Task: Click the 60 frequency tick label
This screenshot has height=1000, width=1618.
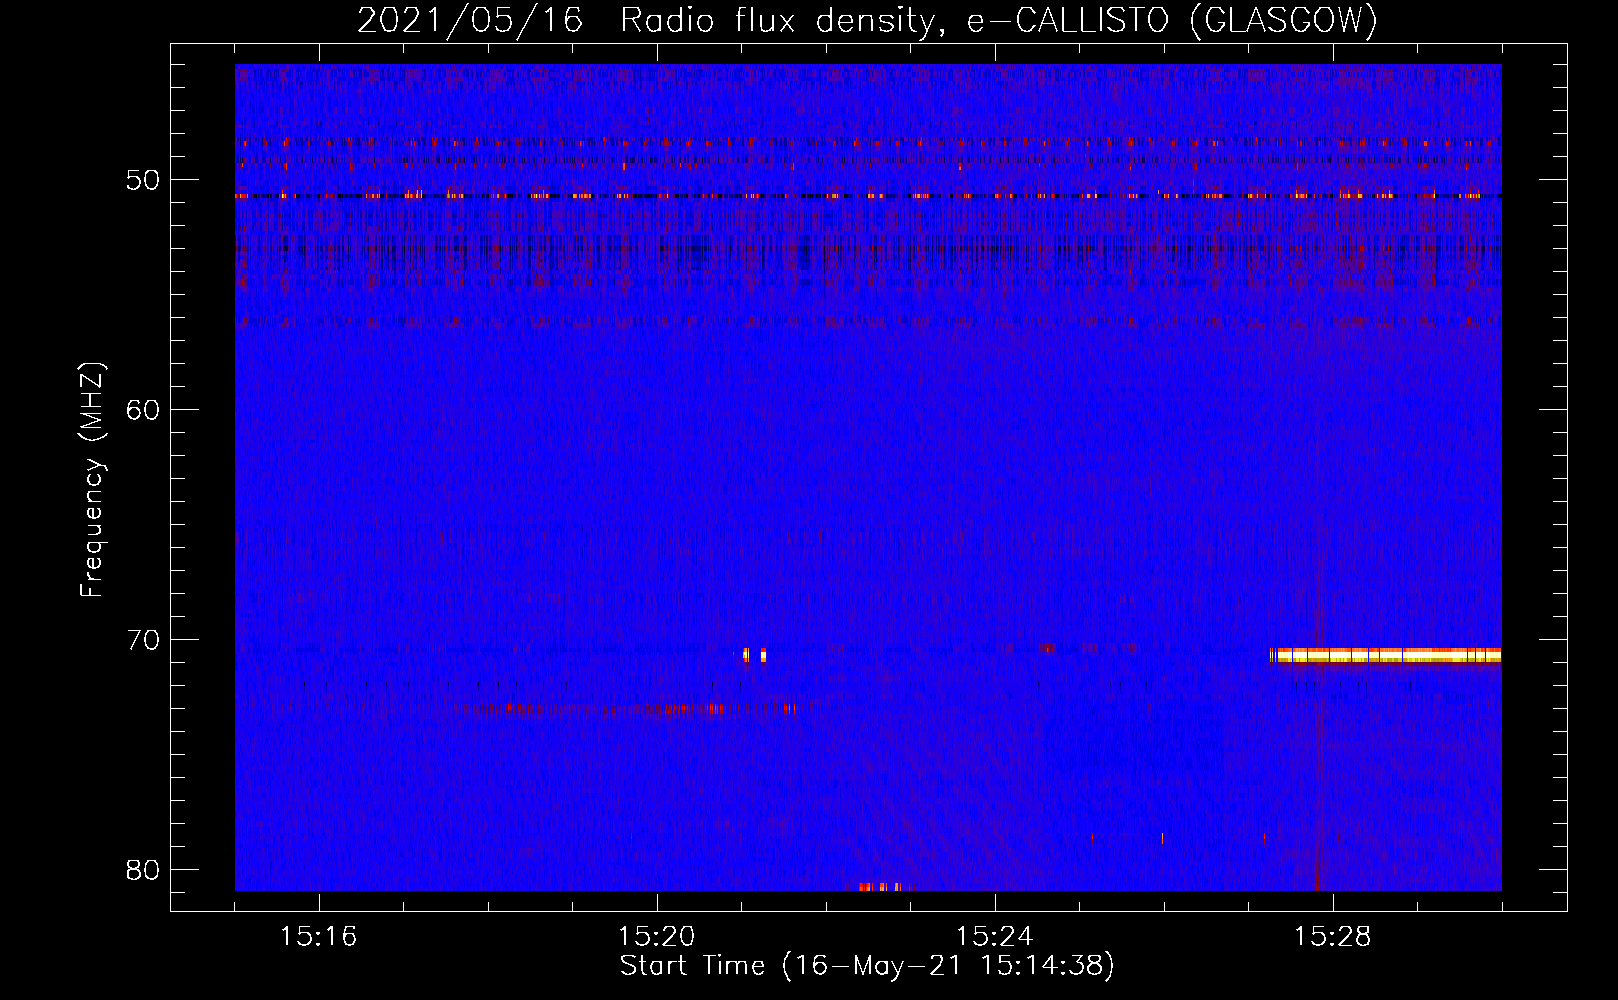Action: [144, 410]
